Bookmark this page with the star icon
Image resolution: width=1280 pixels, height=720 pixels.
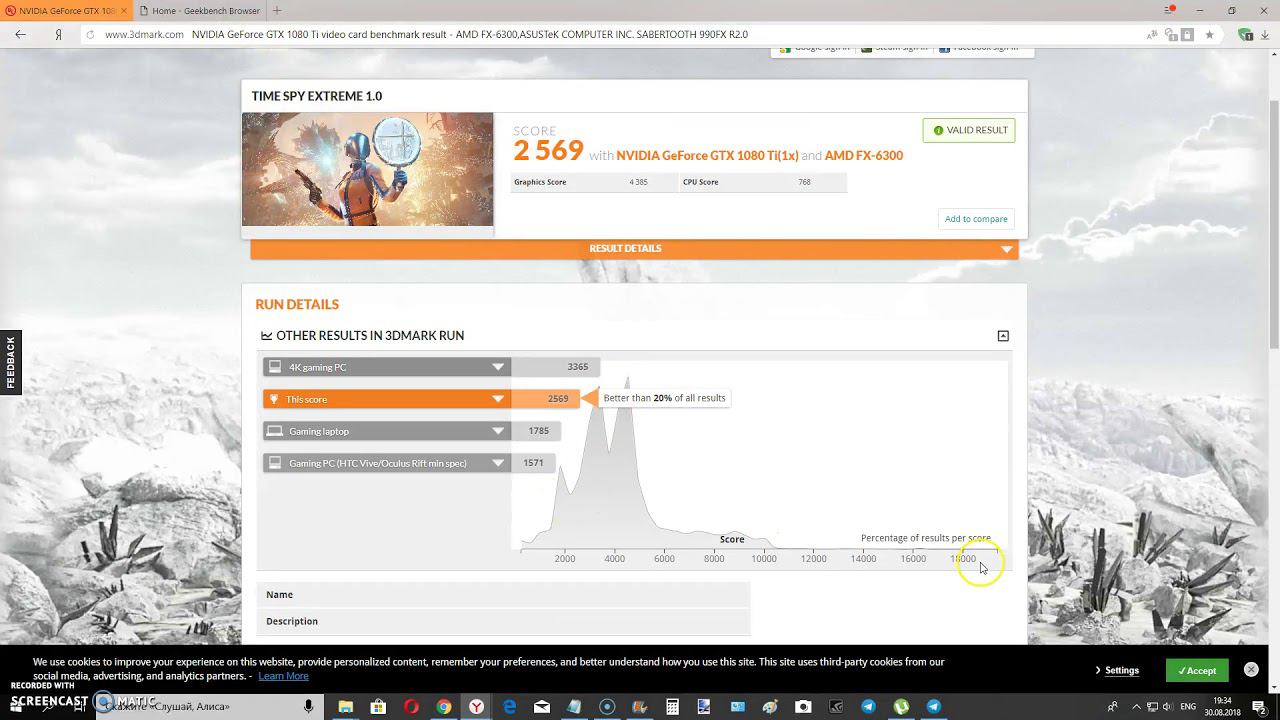click(1209, 34)
